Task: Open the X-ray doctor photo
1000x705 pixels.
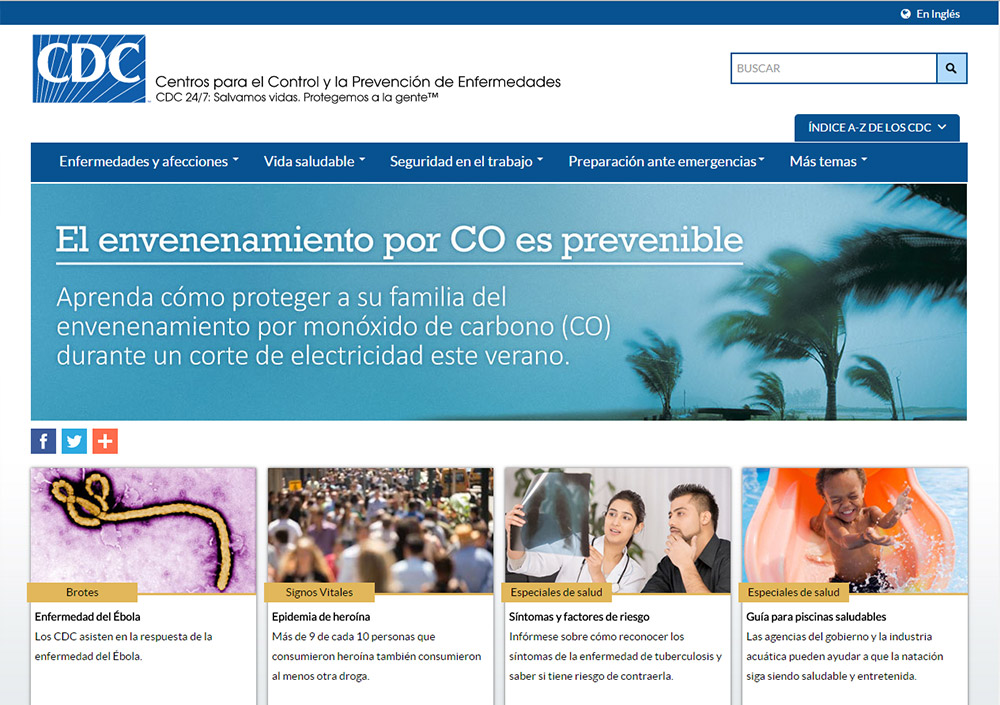Action: click(x=617, y=530)
